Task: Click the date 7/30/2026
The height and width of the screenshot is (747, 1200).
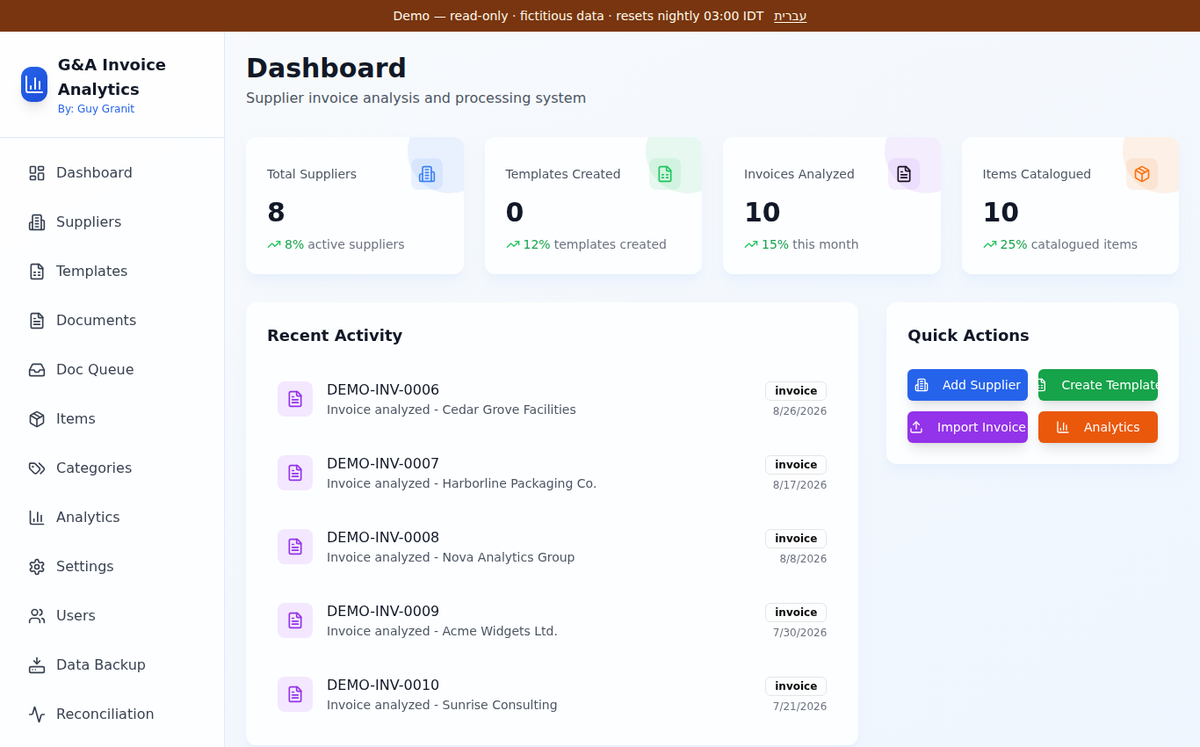Action: [x=800, y=633]
